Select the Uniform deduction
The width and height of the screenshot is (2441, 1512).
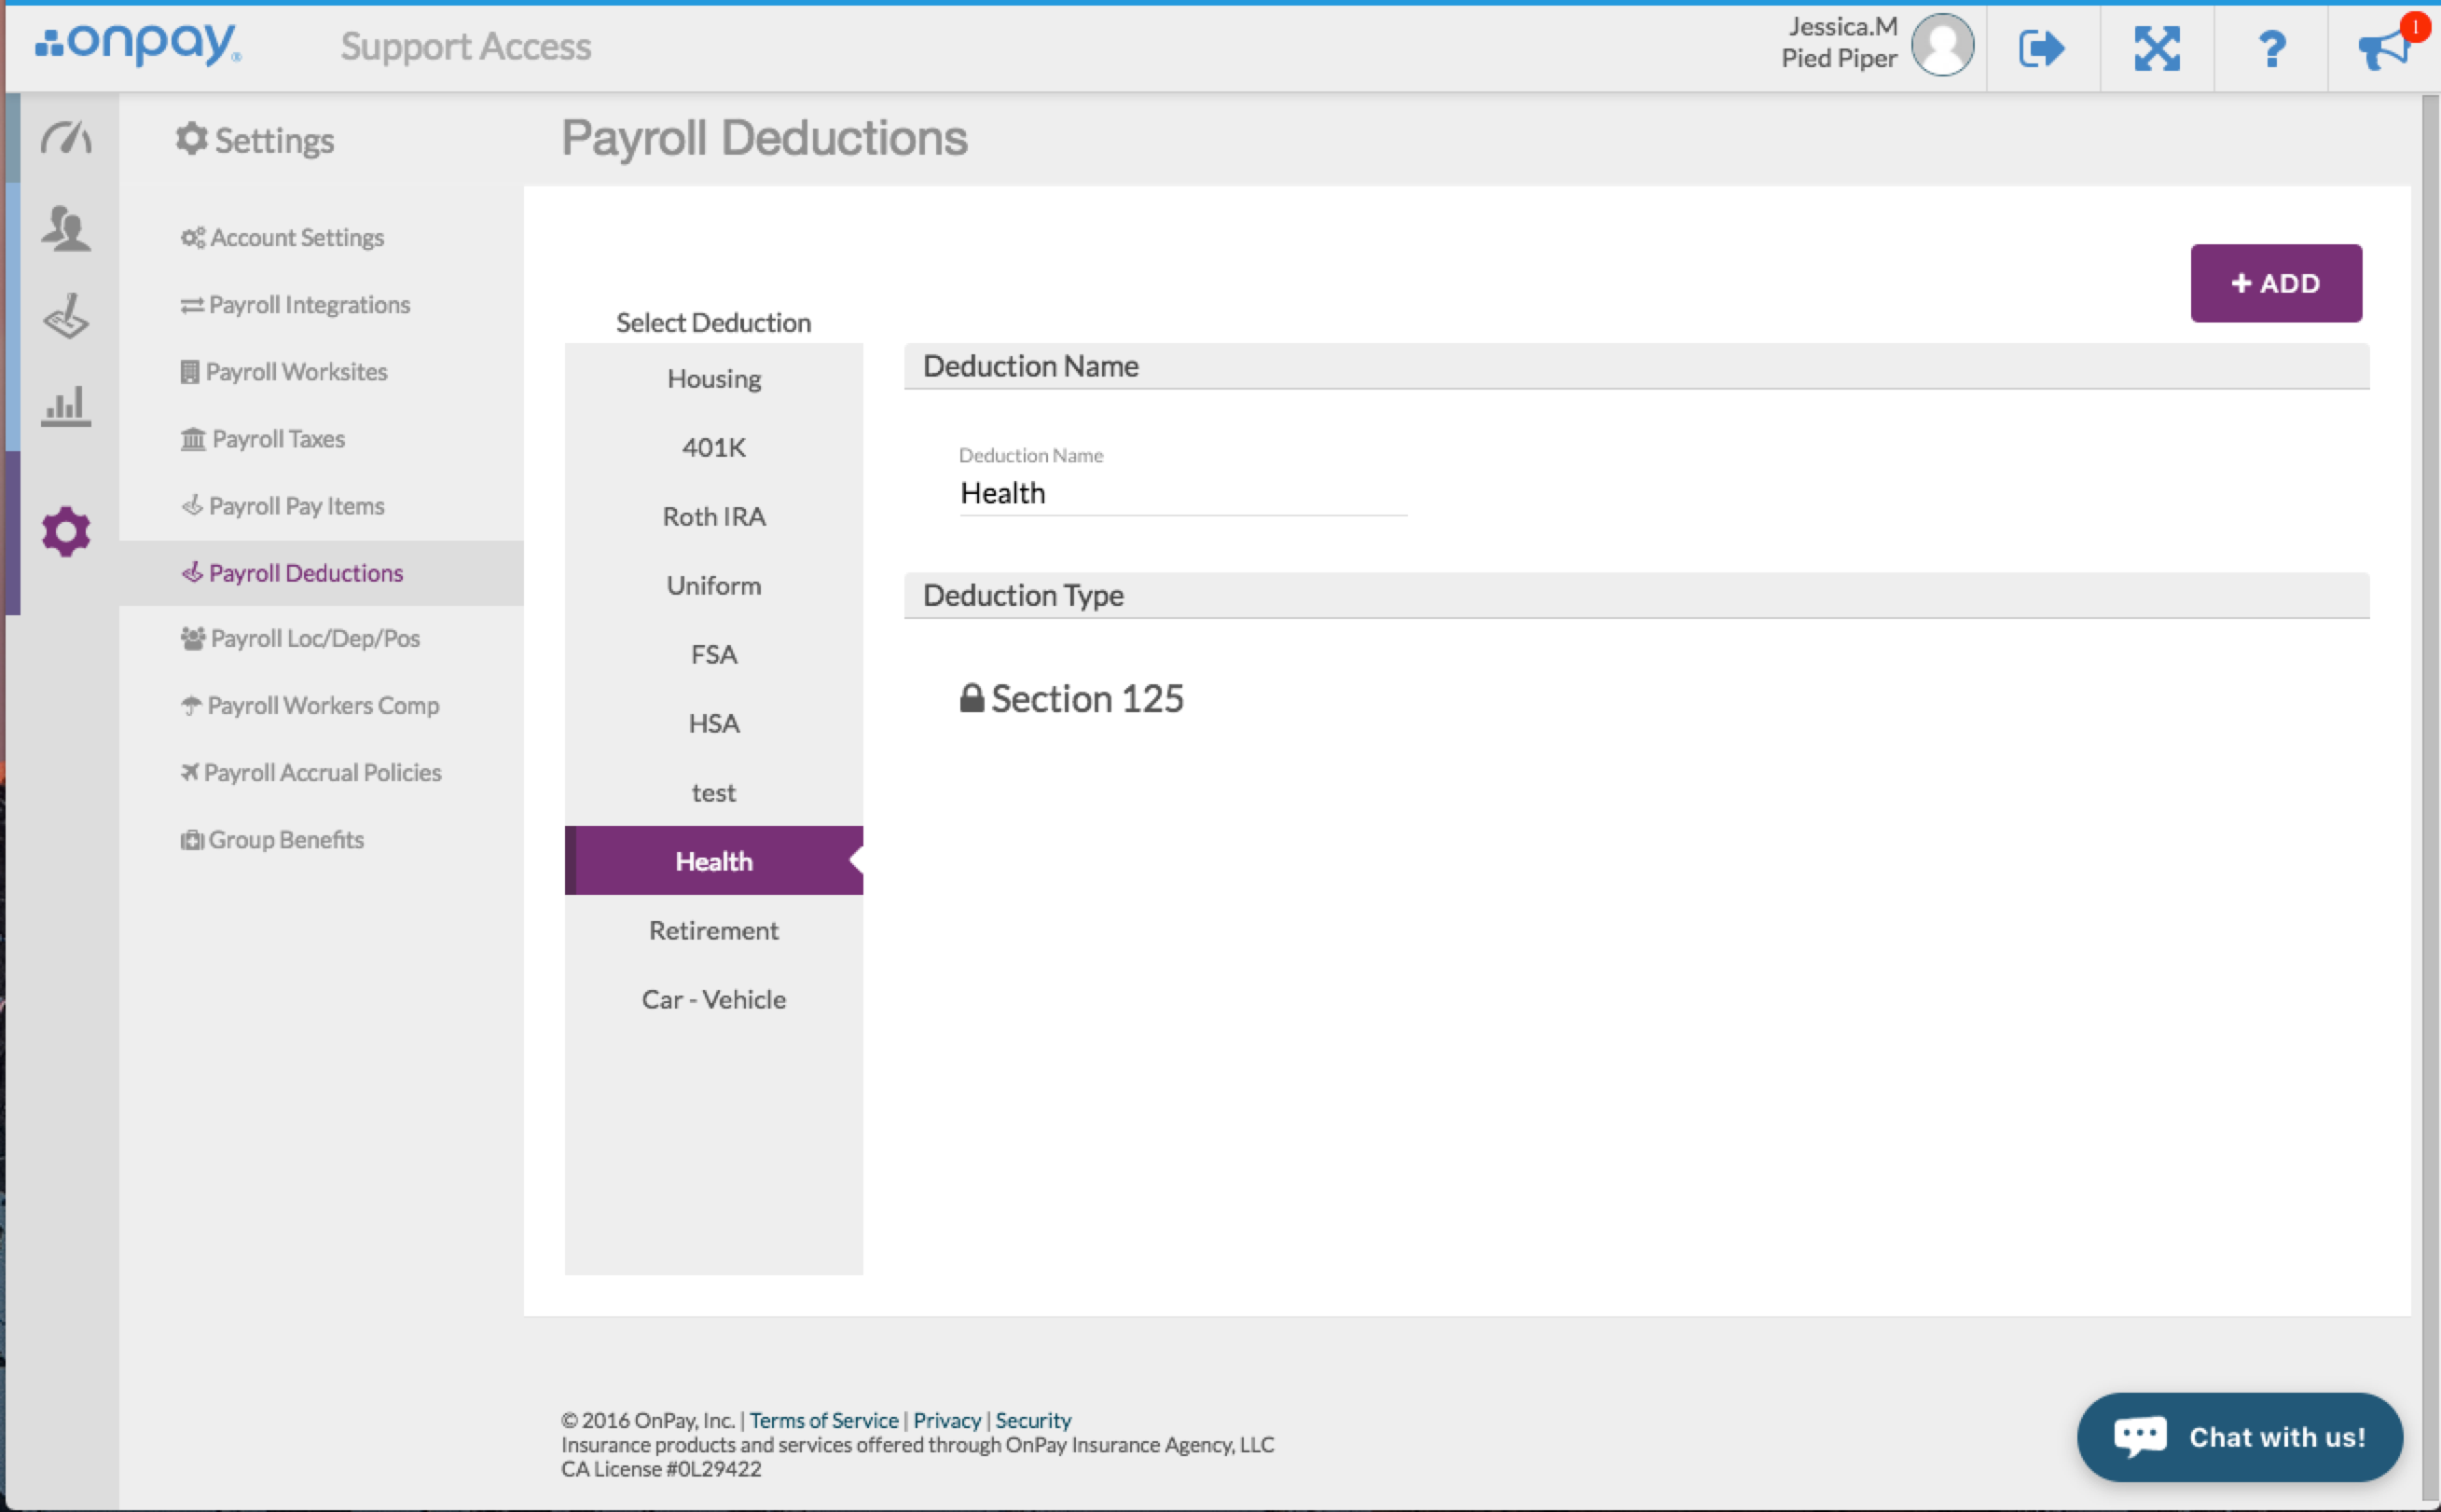click(714, 586)
